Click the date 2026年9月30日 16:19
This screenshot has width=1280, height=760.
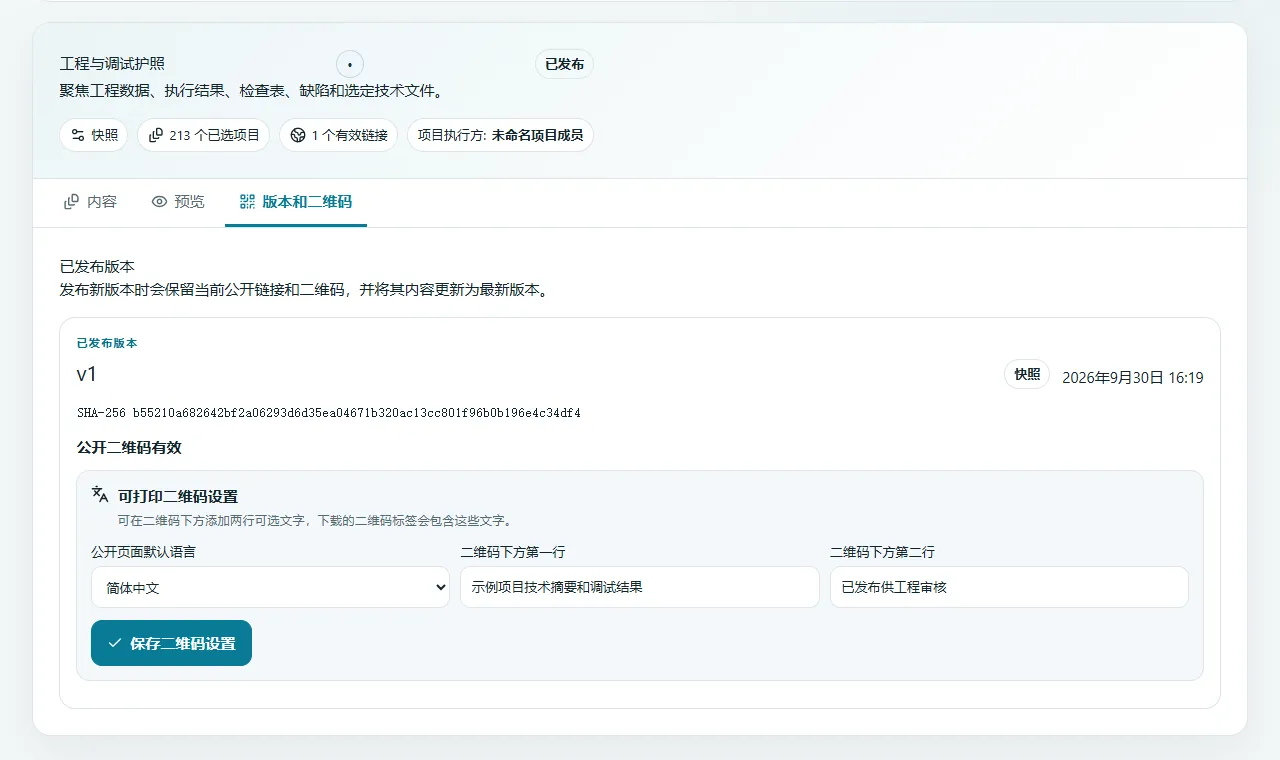point(1133,378)
